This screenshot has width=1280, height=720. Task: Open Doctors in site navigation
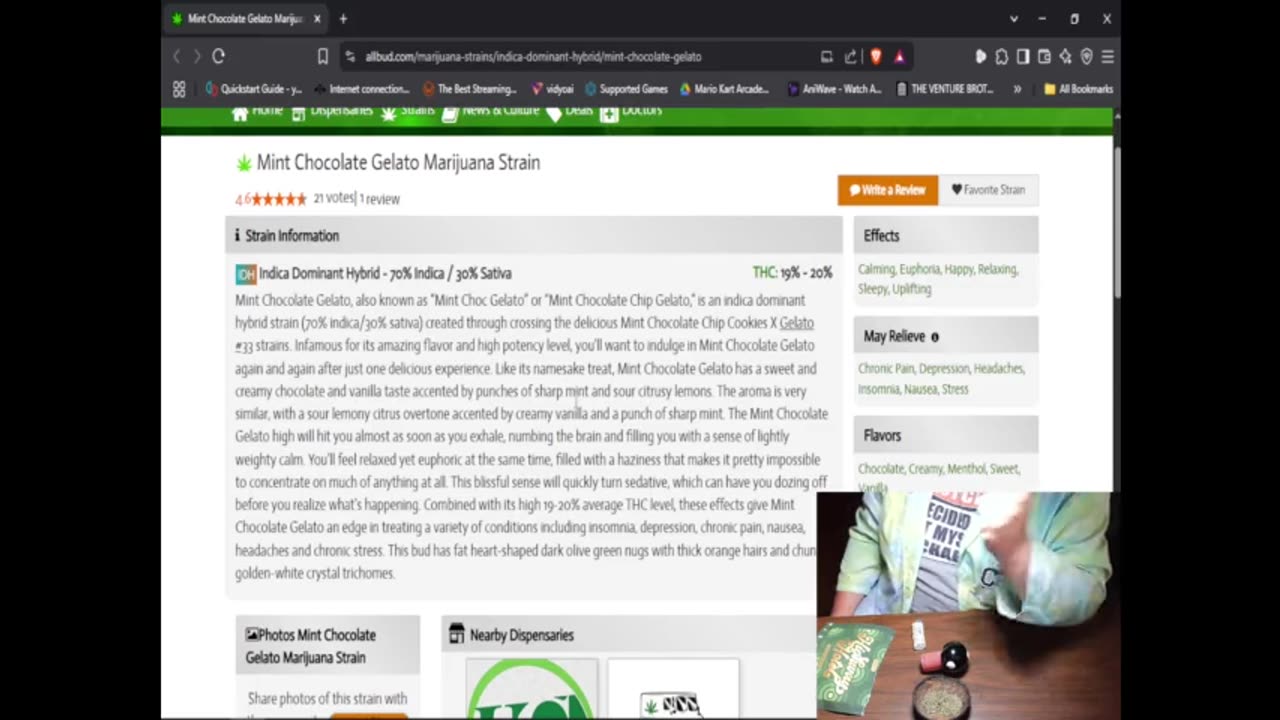coord(631,111)
